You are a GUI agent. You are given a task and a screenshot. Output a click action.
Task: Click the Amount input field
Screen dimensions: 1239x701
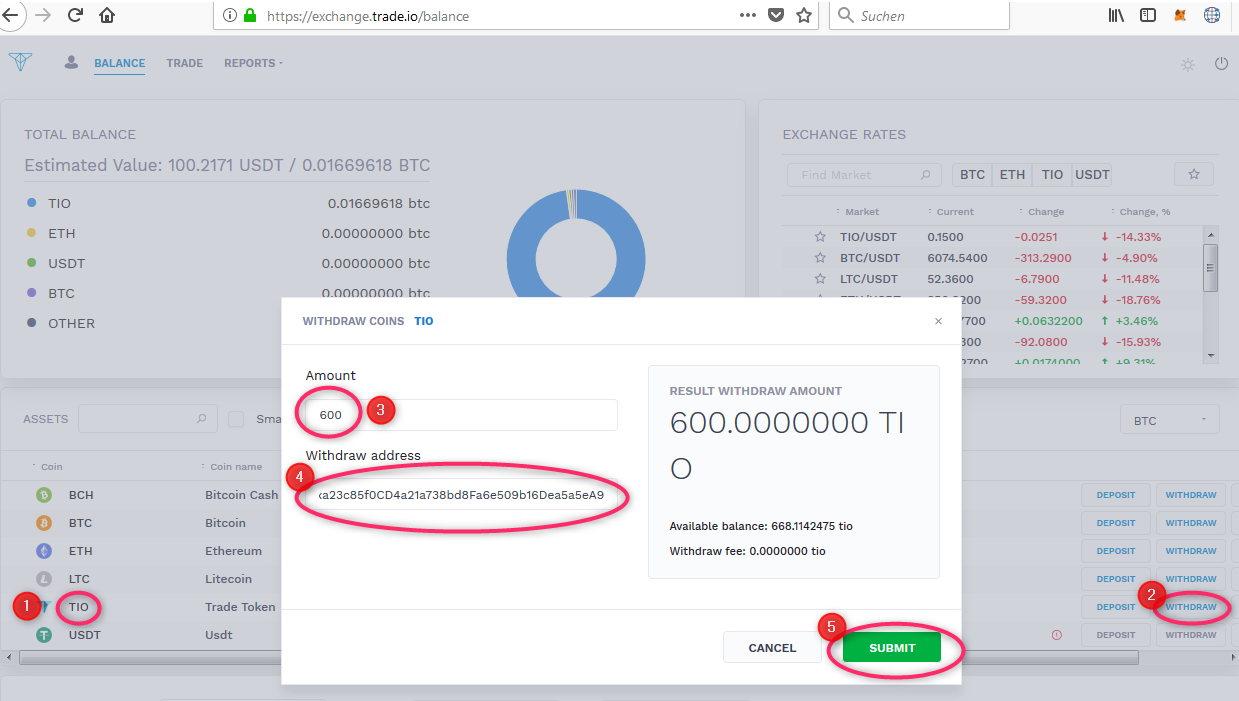461,415
